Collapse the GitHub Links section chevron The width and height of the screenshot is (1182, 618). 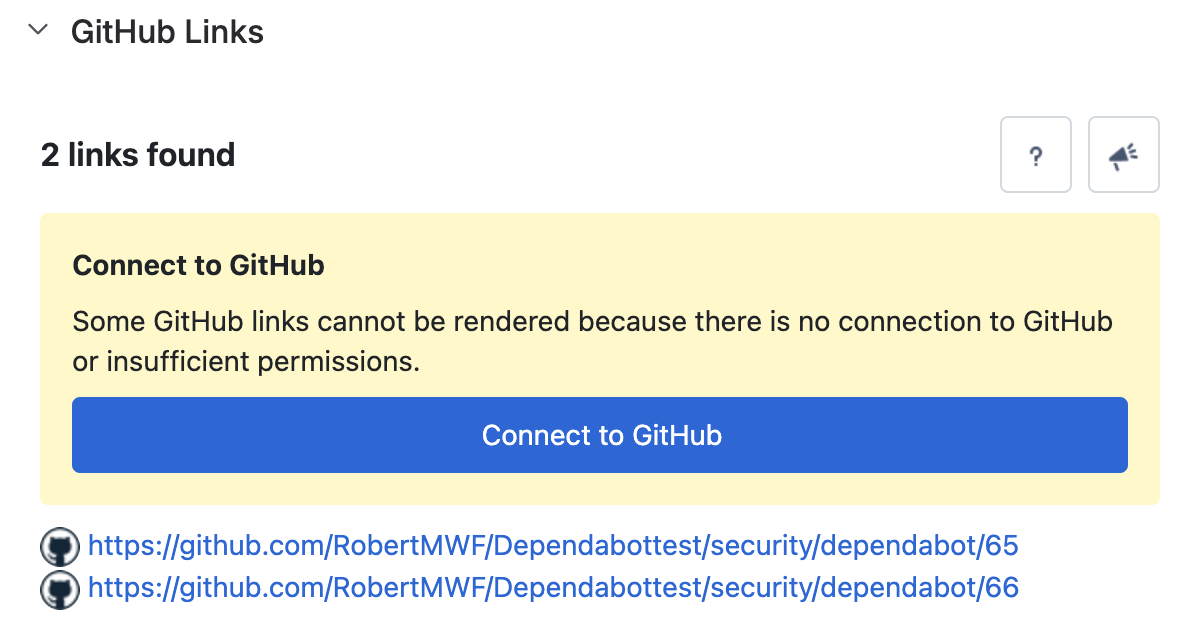point(38,31)
